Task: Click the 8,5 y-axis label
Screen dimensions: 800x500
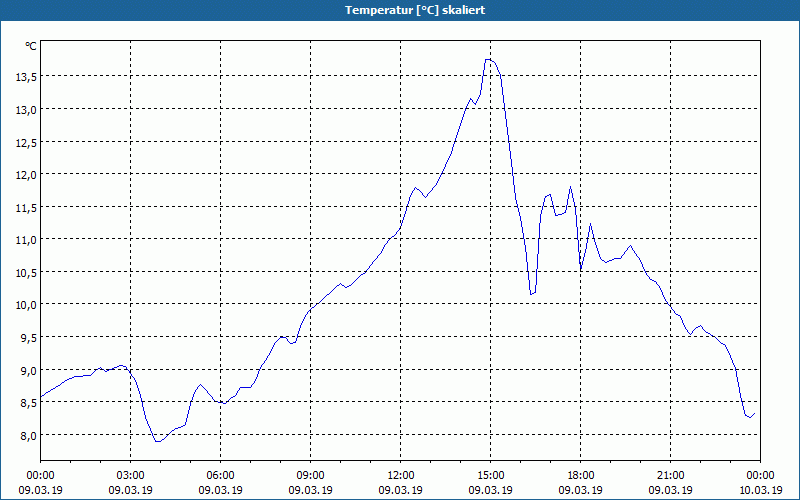Action: [x=29, y=403]
